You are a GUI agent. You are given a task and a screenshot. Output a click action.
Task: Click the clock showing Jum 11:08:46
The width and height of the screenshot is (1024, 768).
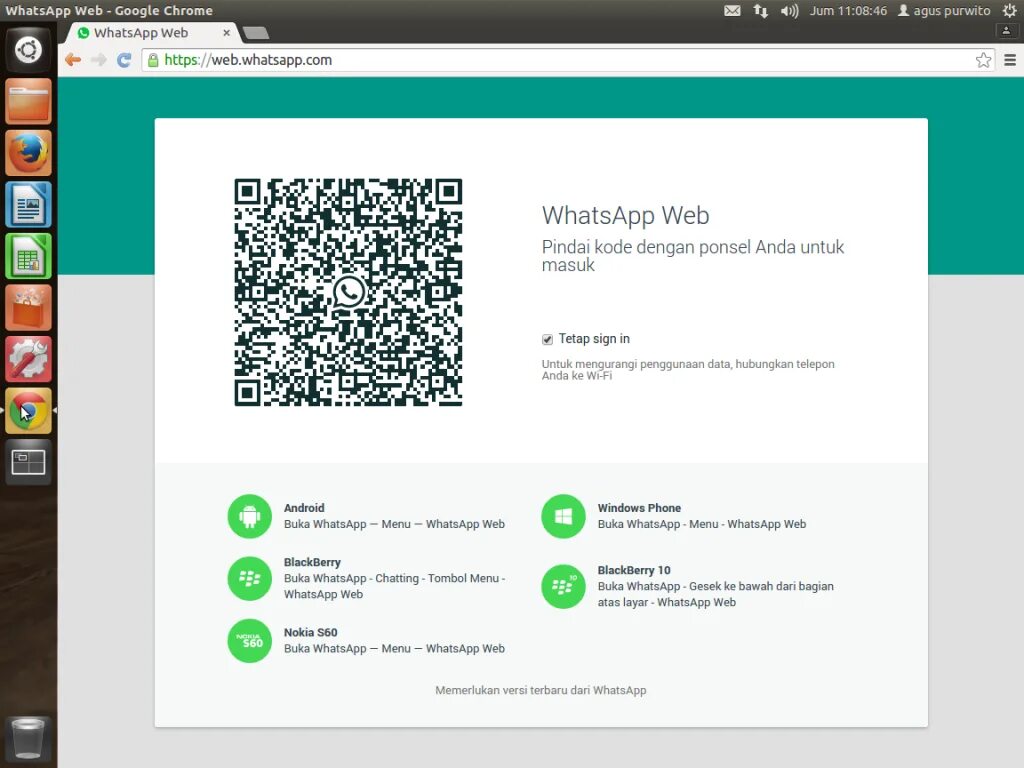point(848,10)
